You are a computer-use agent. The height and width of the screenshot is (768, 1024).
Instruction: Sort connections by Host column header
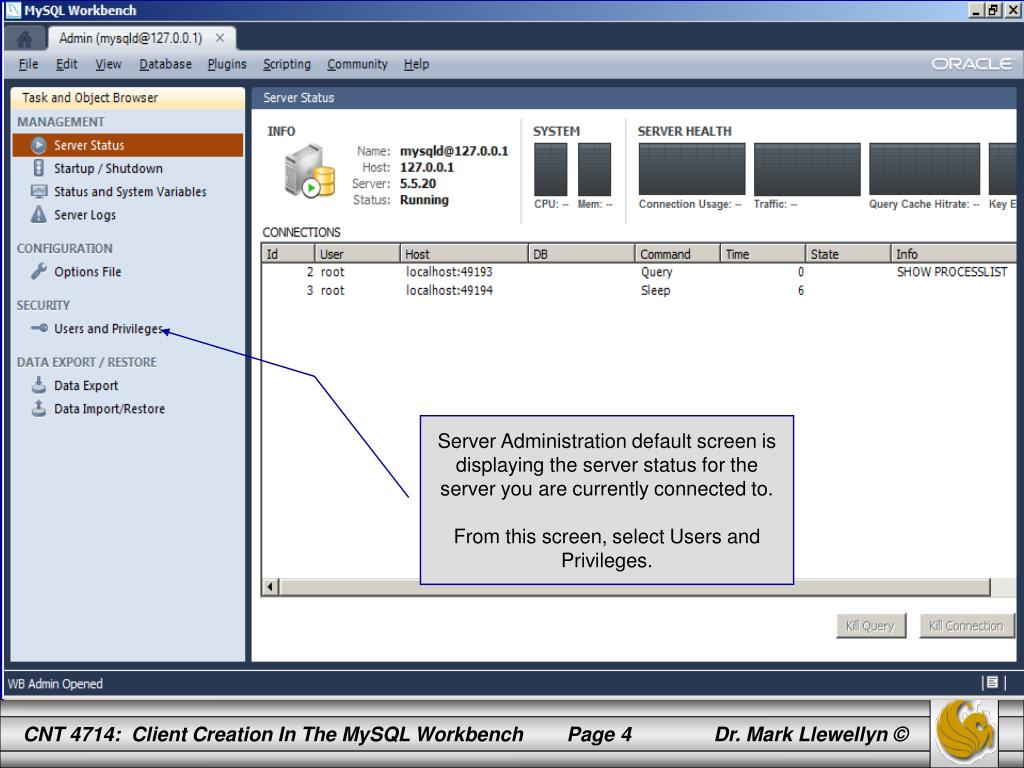[x=464, y=253]
